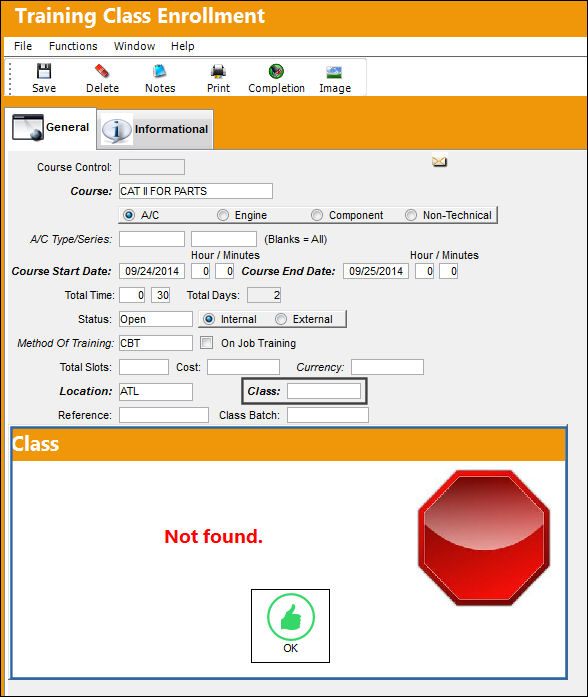Click the Cost input field
588x697 pixels.
coord(243,367)
